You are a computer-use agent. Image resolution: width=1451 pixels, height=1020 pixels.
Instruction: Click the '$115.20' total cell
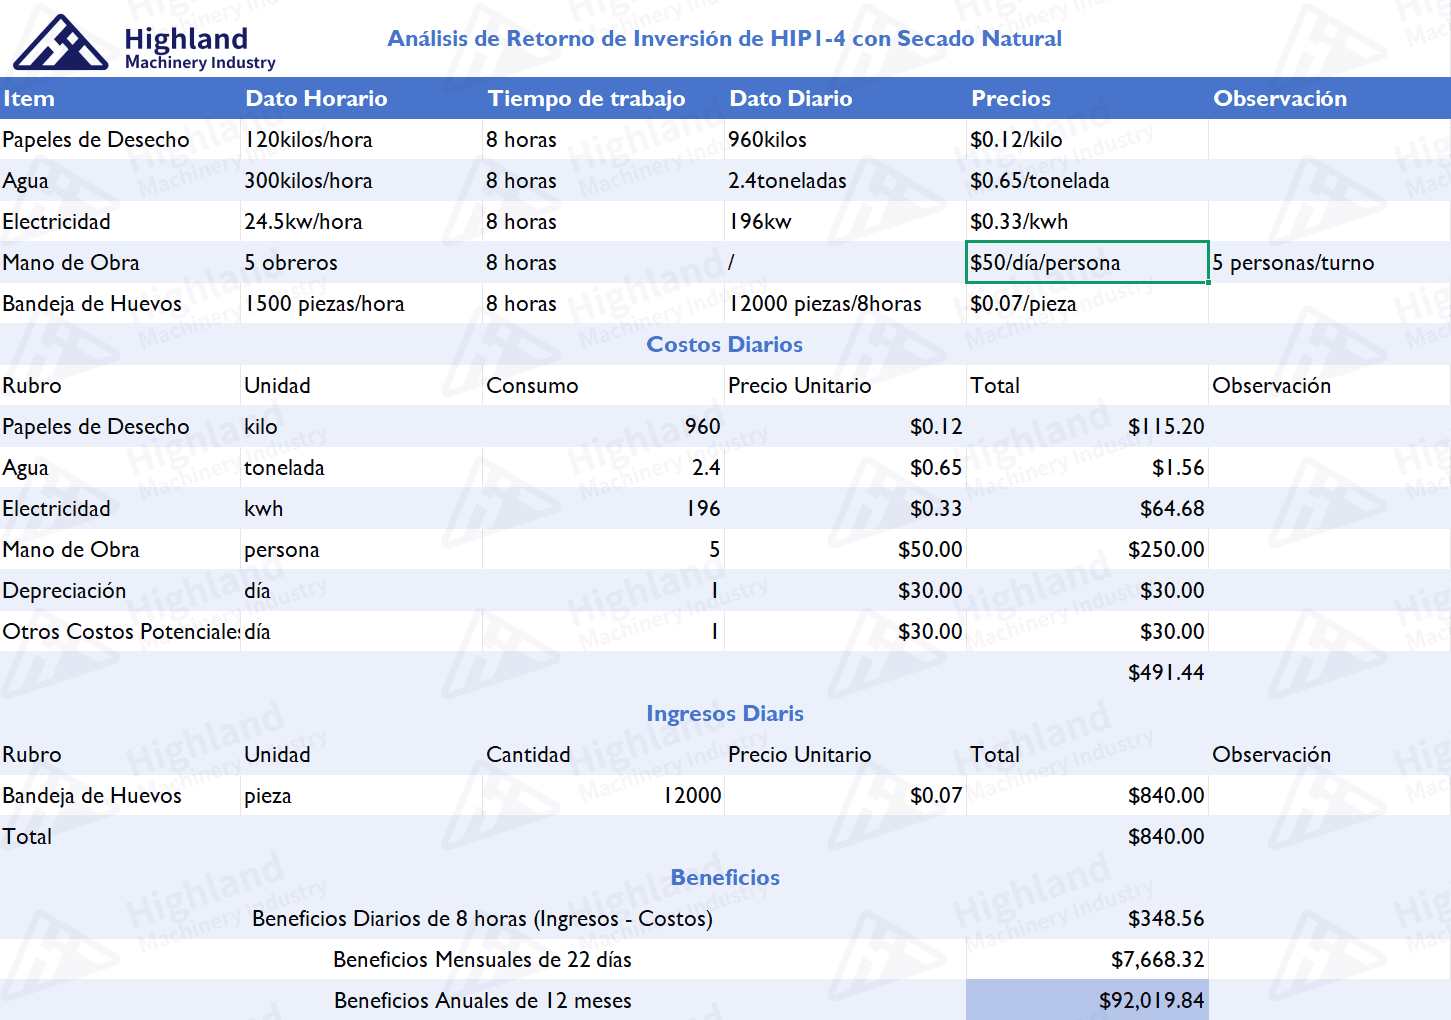1165,427
